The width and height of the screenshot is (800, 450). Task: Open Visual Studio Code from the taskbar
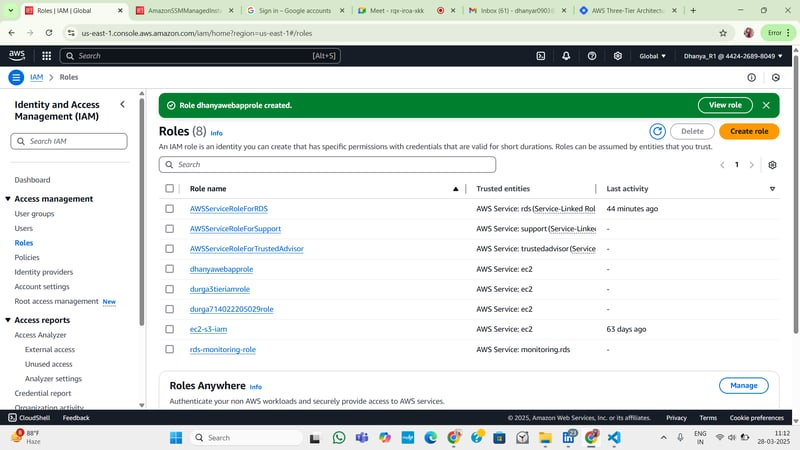(614, 438)
